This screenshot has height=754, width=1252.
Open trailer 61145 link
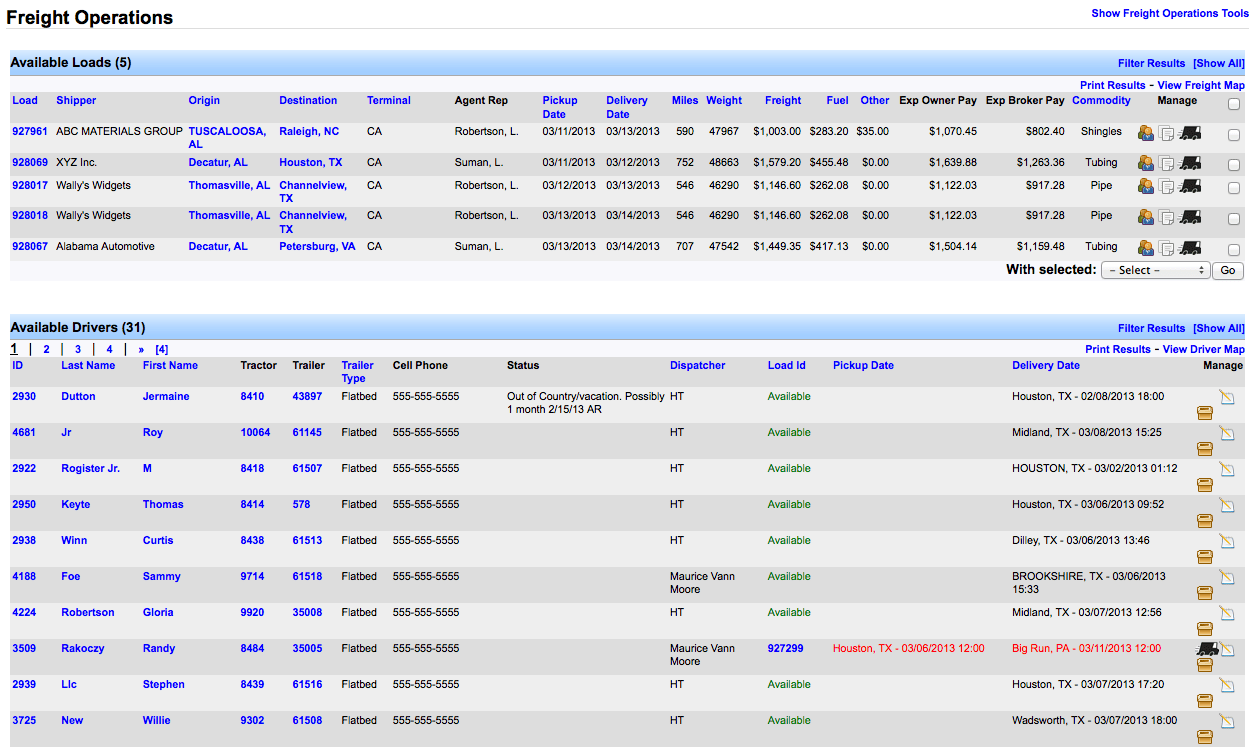click(307, 432)
